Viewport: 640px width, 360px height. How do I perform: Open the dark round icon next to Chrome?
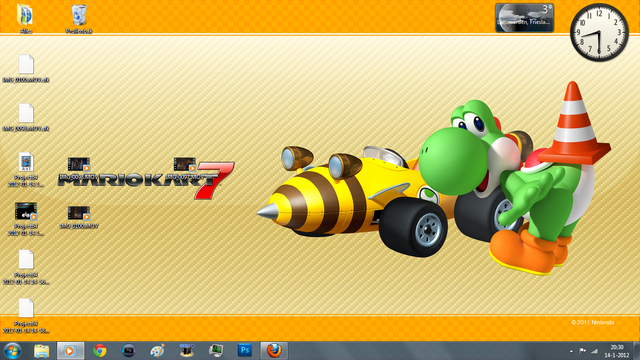click(x=129, y=351)
